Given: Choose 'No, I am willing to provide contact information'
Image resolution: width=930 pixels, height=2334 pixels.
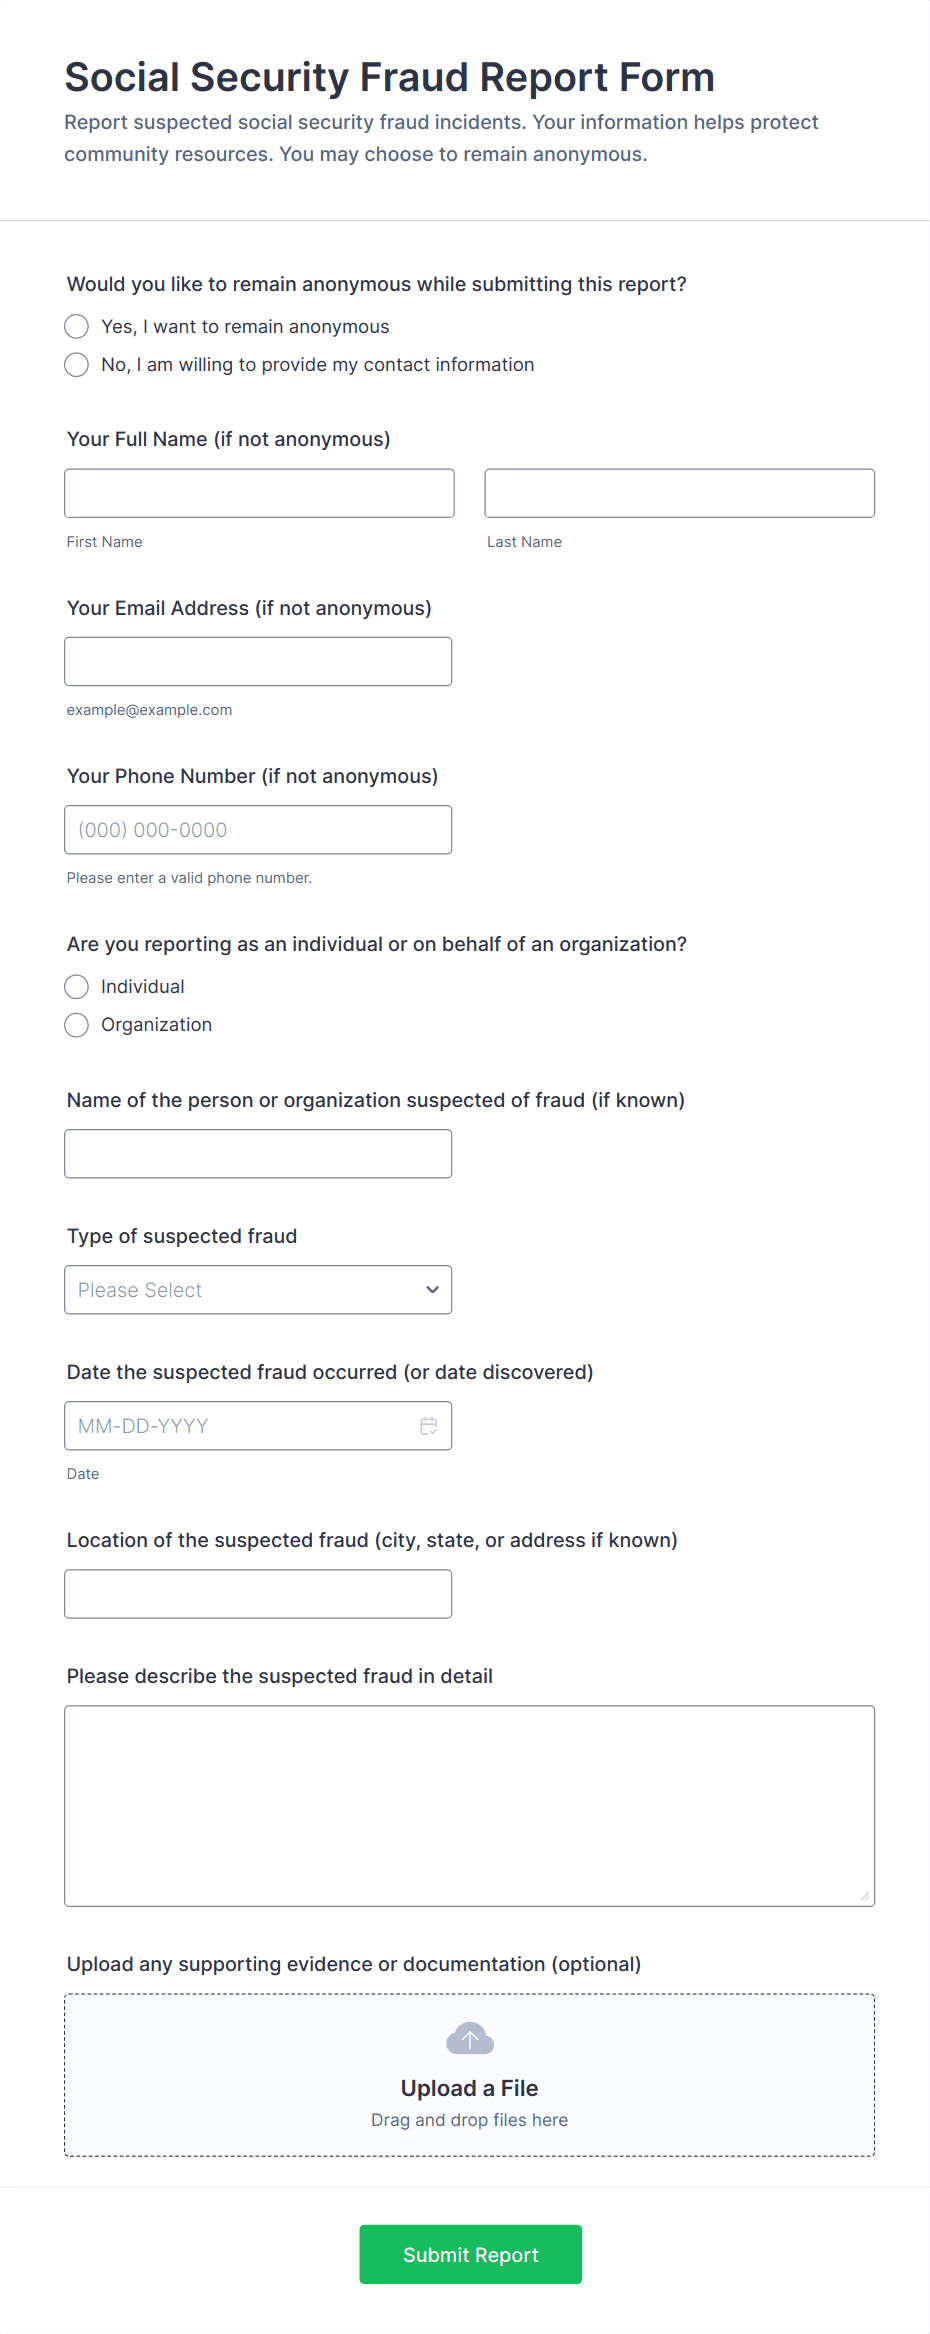Looking at the screenshot, I should coord(77,365).
